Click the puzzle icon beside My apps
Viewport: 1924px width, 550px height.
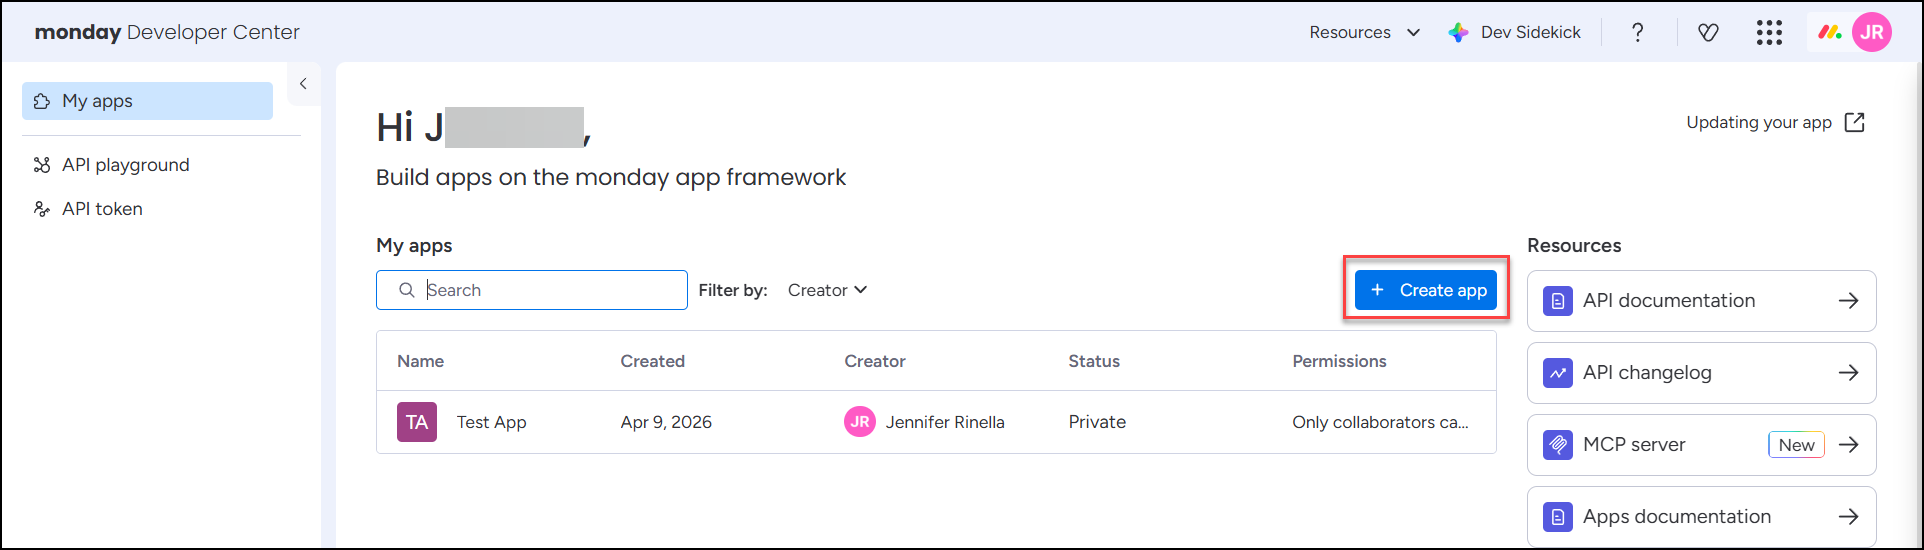tap(42, 101)
